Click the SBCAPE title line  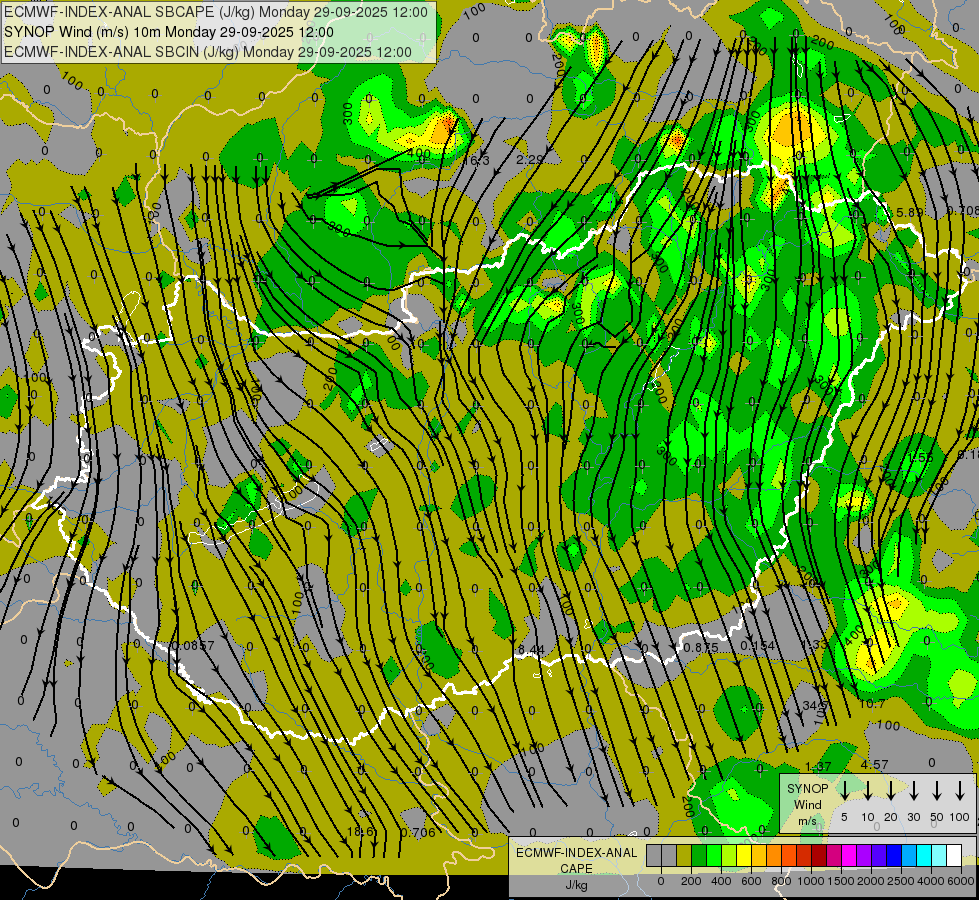pyautogui.click(x=216, y=12)
